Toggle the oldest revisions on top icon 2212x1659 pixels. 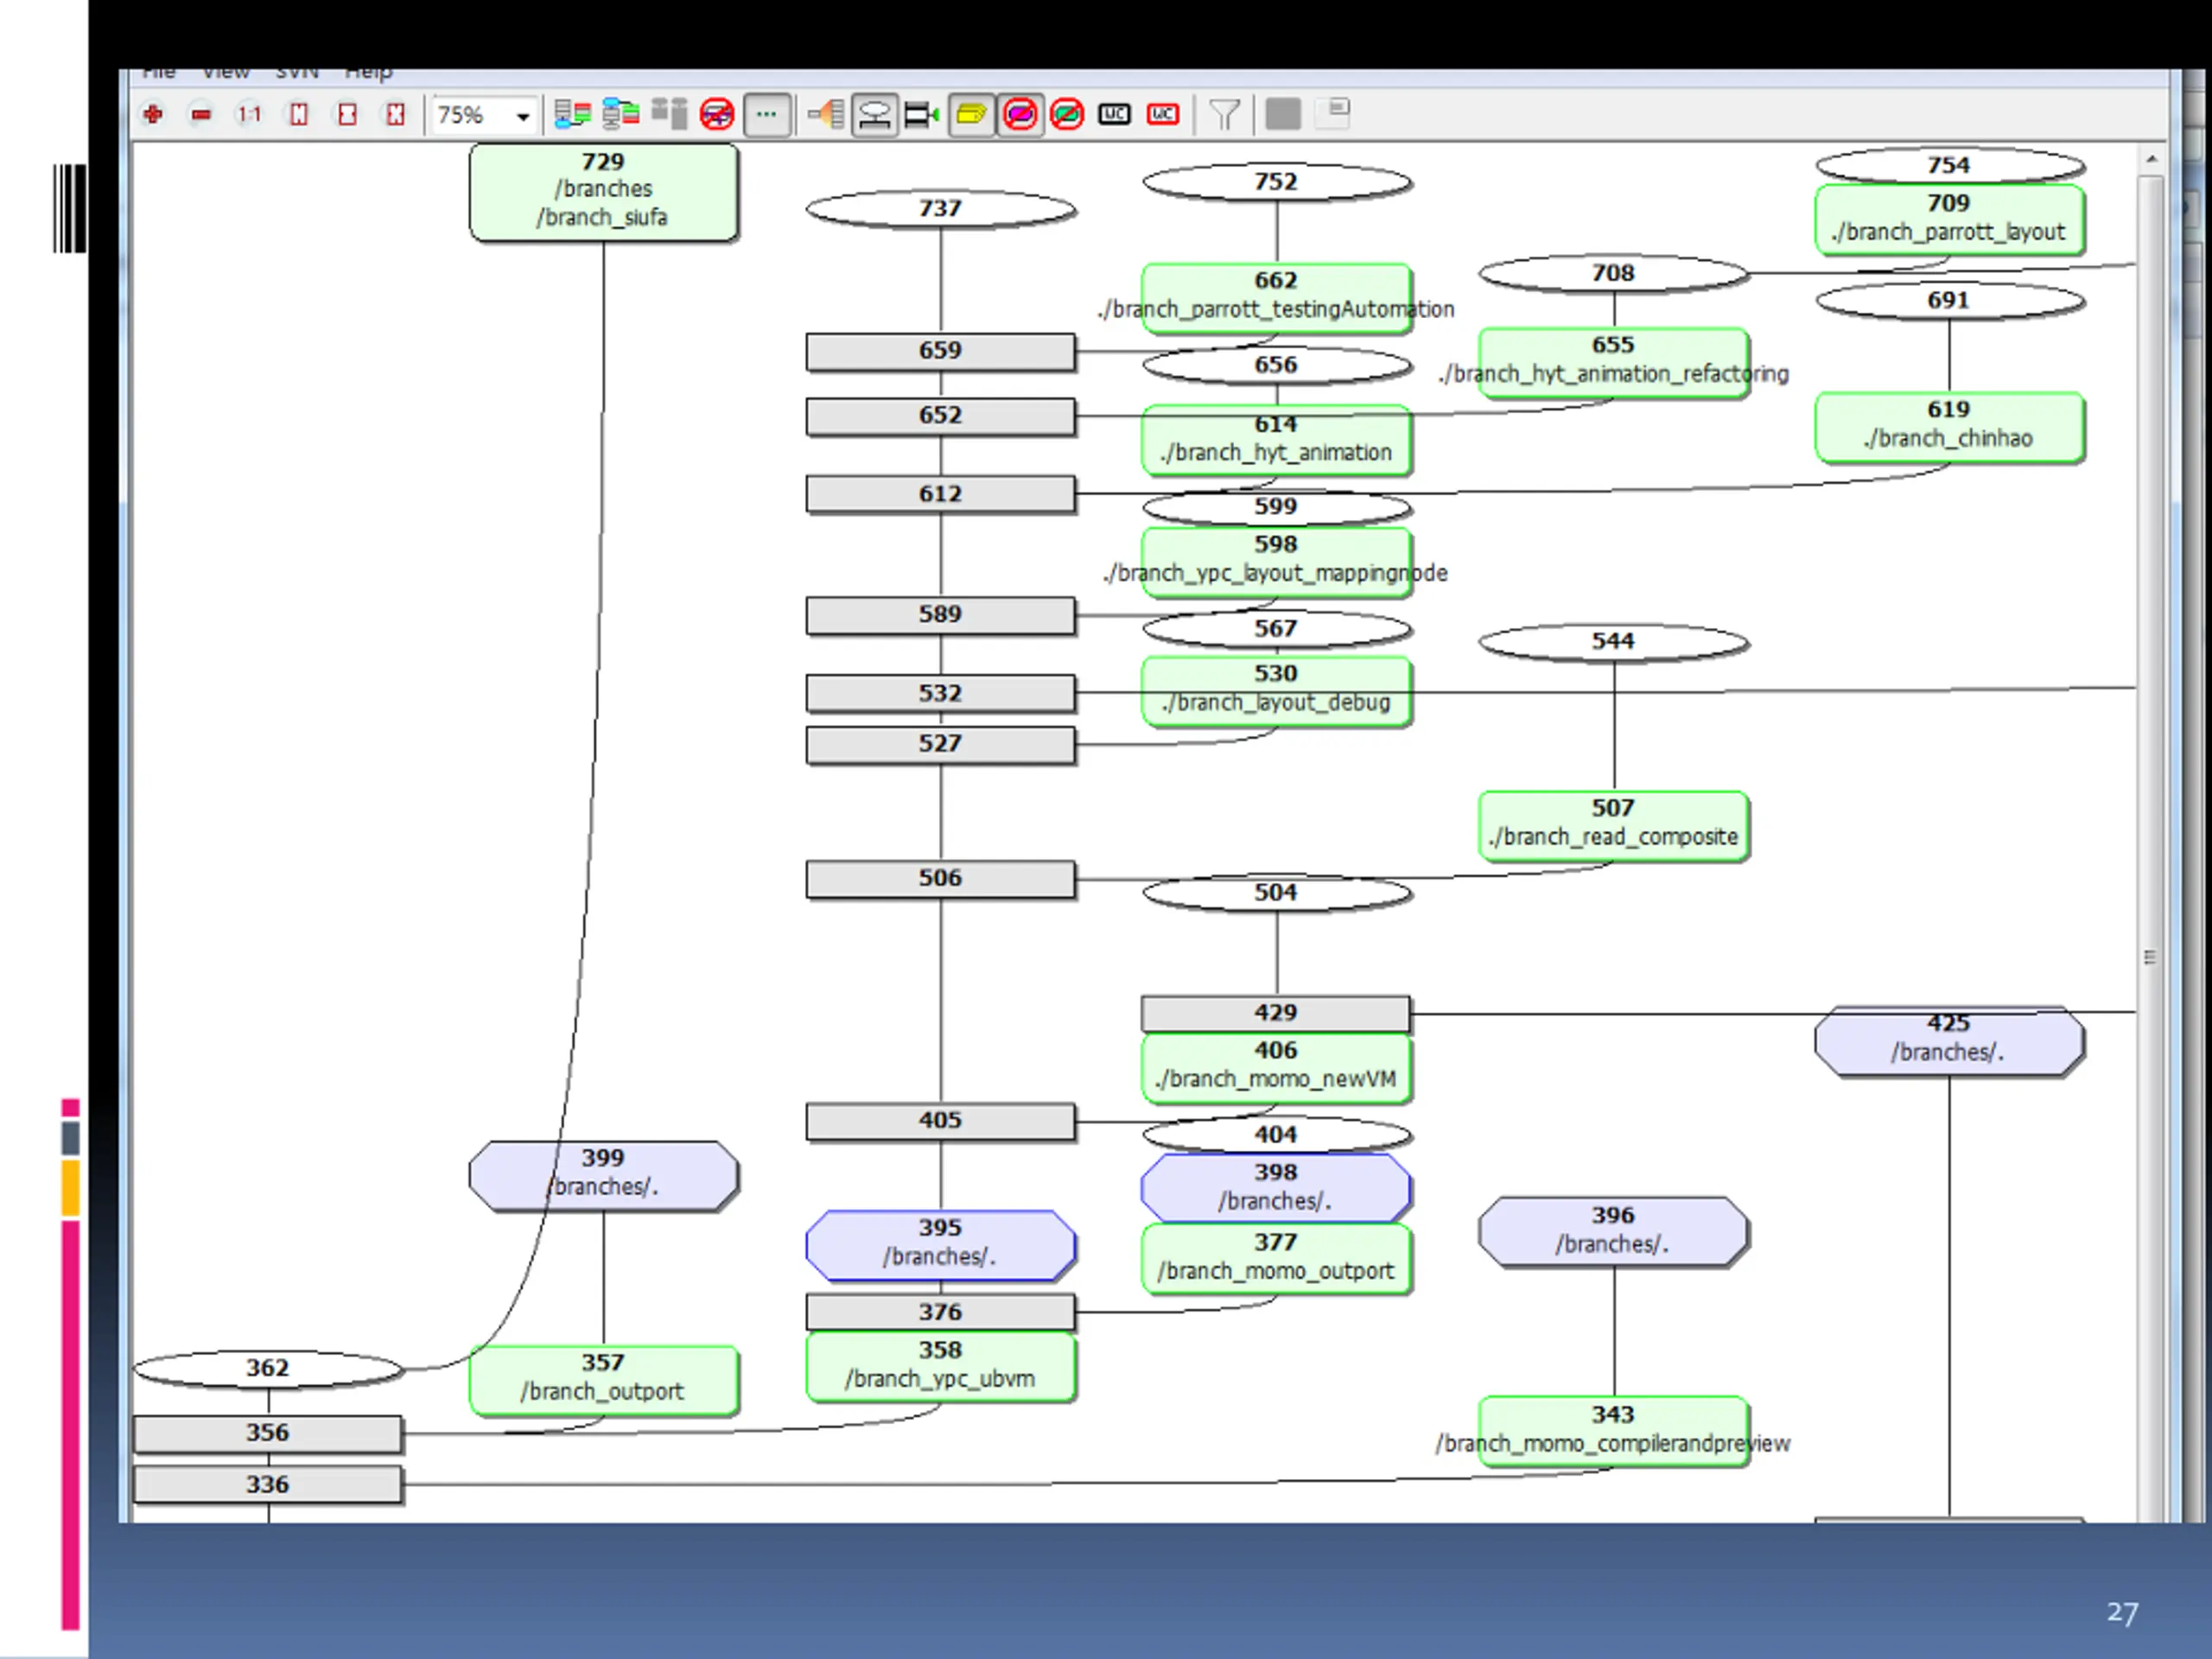point(621,114)
